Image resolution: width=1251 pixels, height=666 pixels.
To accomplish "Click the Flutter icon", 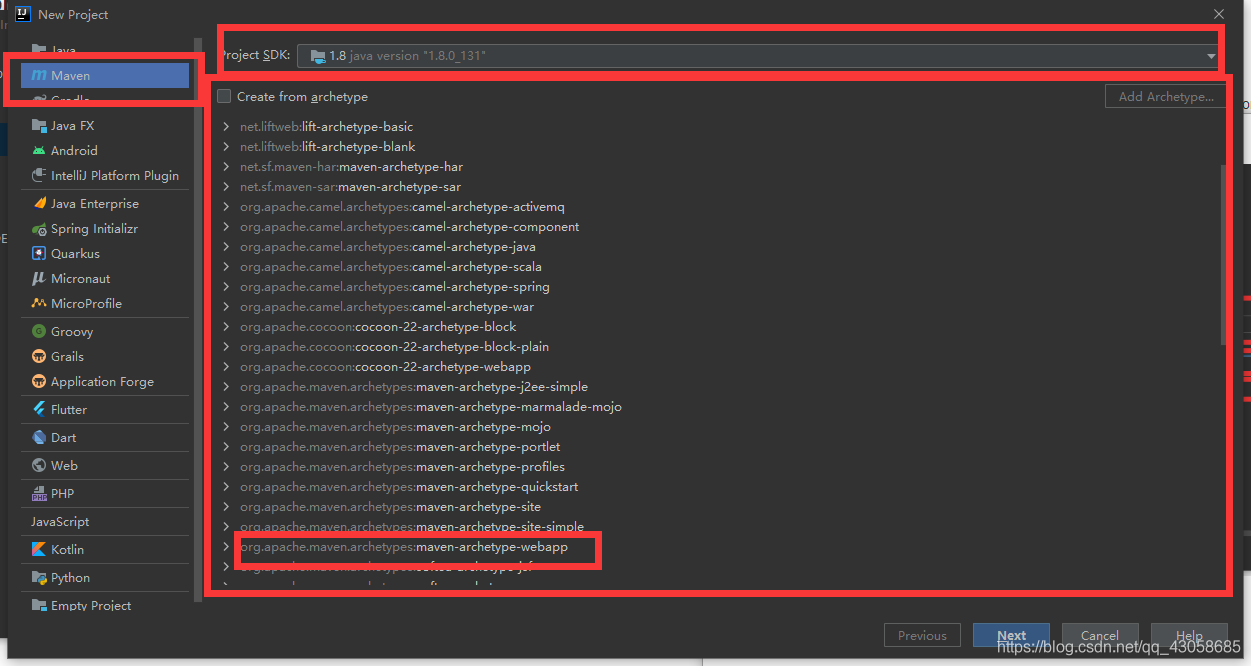I will 39,410.
